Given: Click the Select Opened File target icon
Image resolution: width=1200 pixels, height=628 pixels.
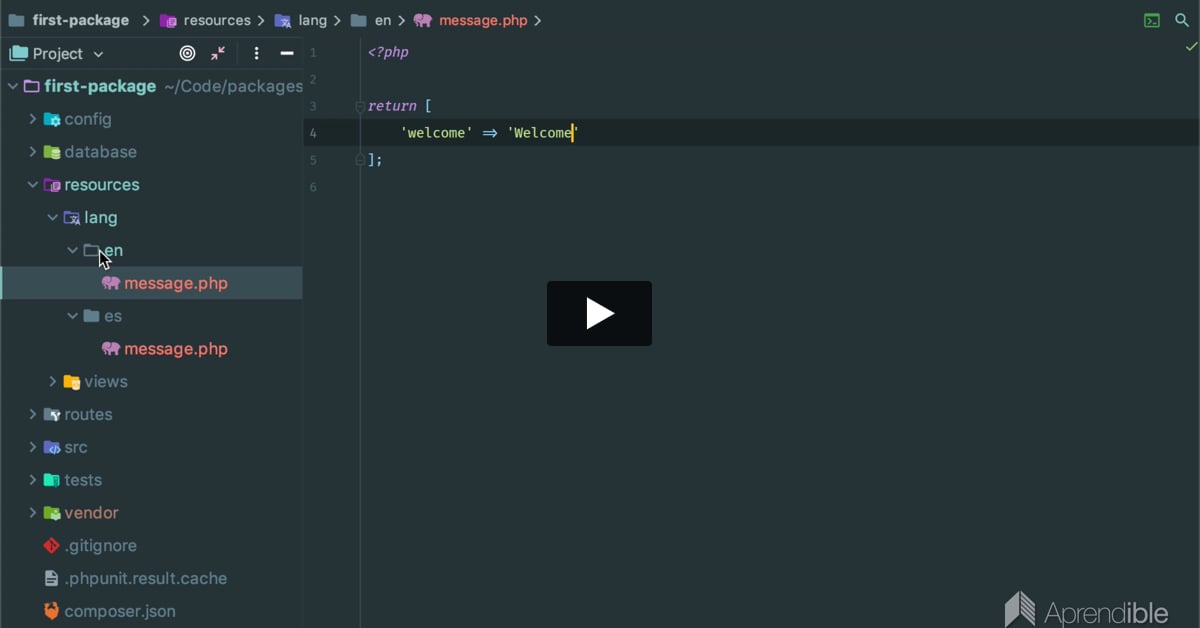Looking at the screenshot, I should click(187, 54).
